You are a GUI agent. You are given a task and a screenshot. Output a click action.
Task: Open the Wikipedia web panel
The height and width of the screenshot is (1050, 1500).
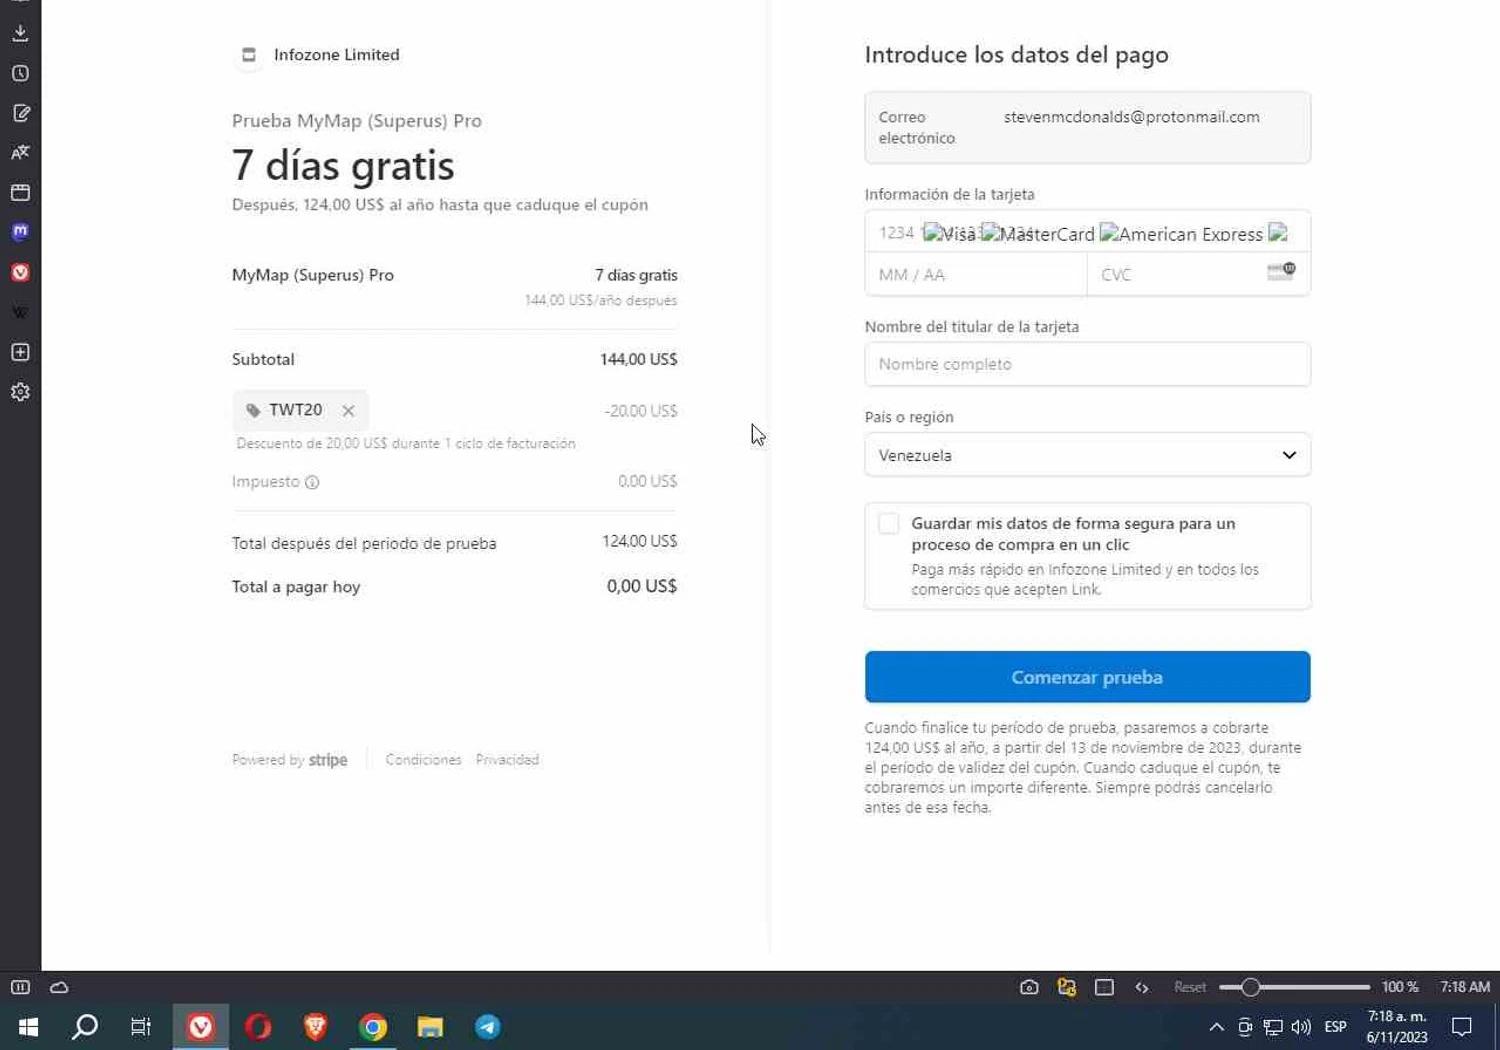pyautogui.click(x=20, y=312)
